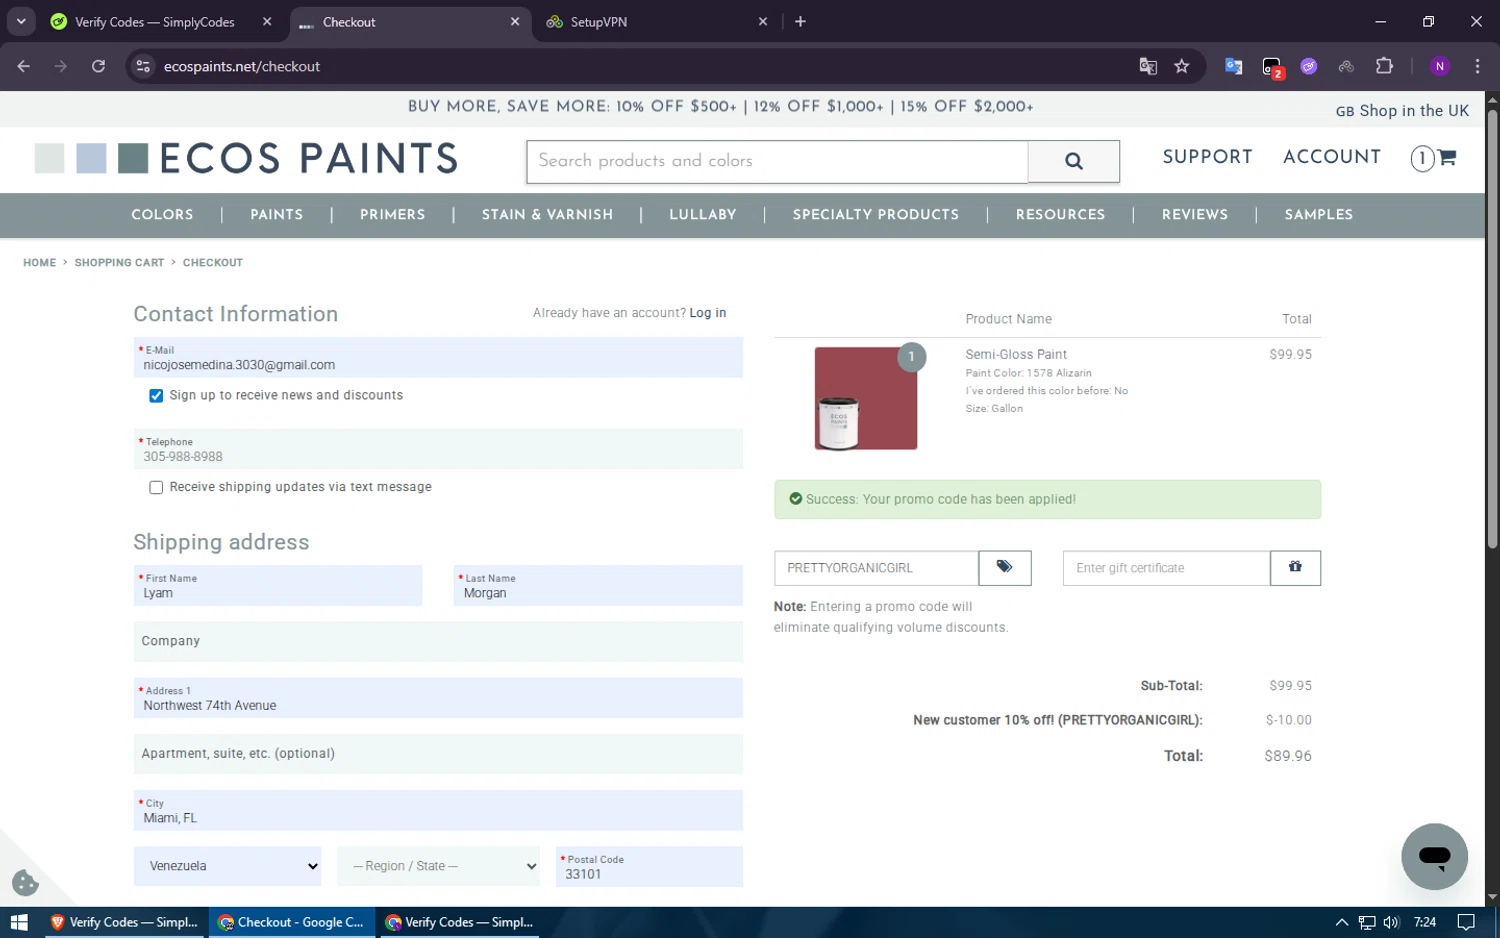Click the gift certificate input field
The height and width of the screenshot is (938, 1500).
[1166, 568]
